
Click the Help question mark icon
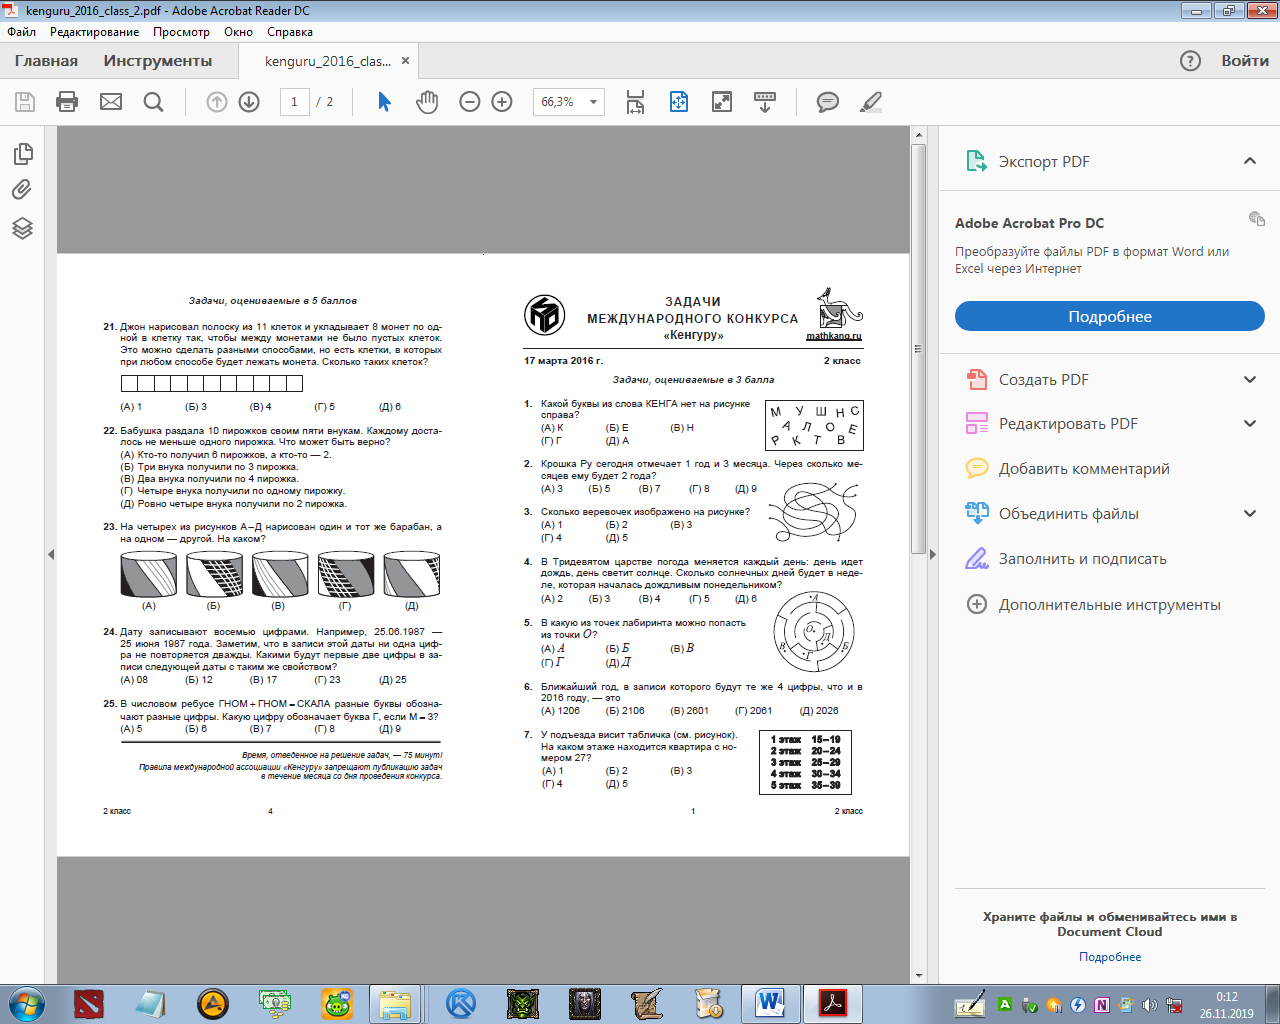click(x=1190, y=61)
